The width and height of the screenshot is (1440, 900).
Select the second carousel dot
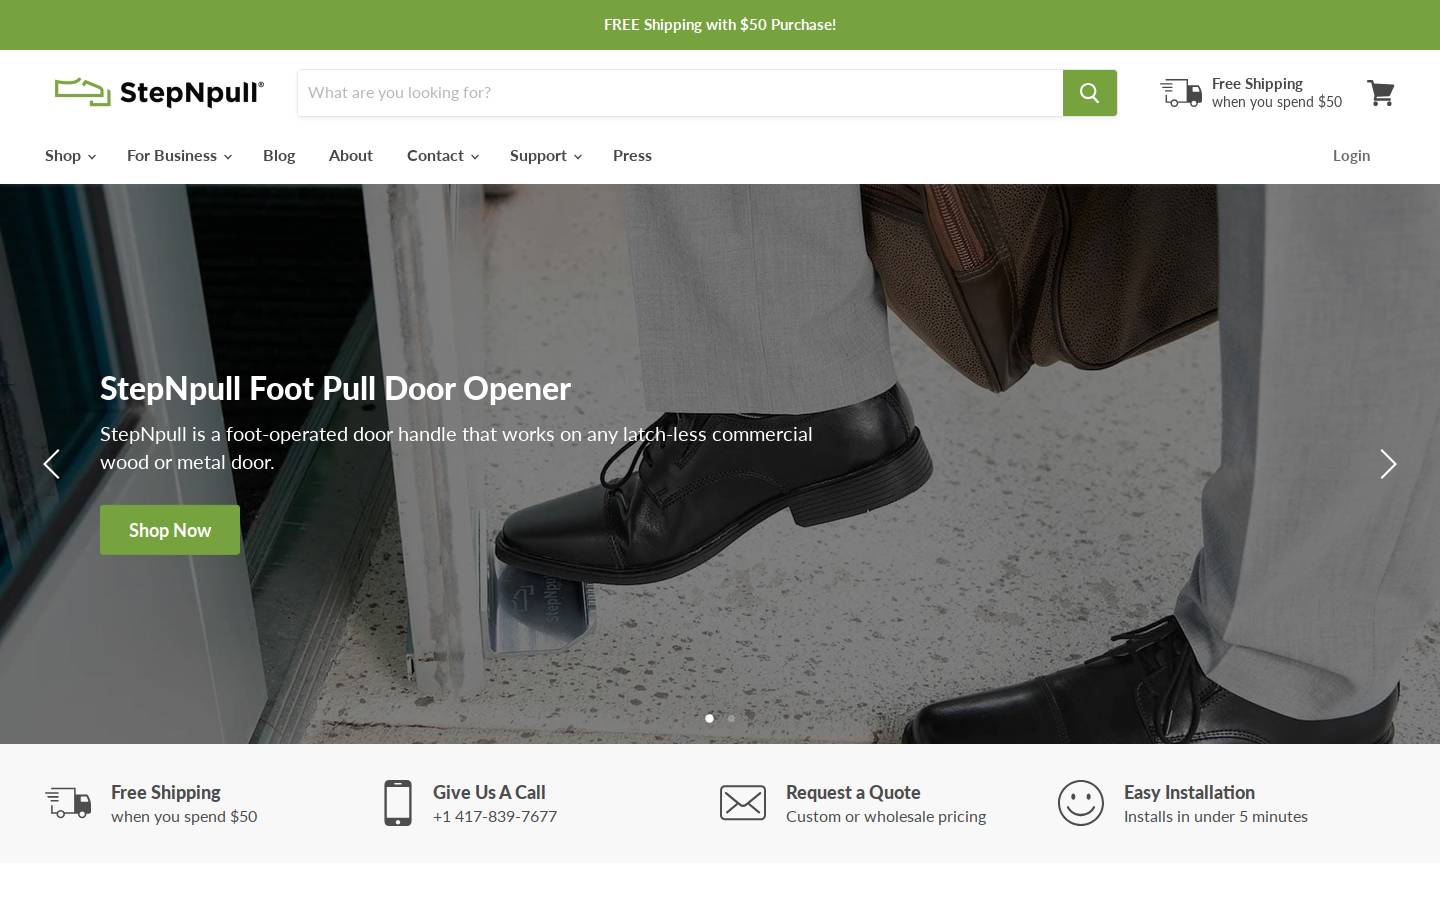click(731, 718)
